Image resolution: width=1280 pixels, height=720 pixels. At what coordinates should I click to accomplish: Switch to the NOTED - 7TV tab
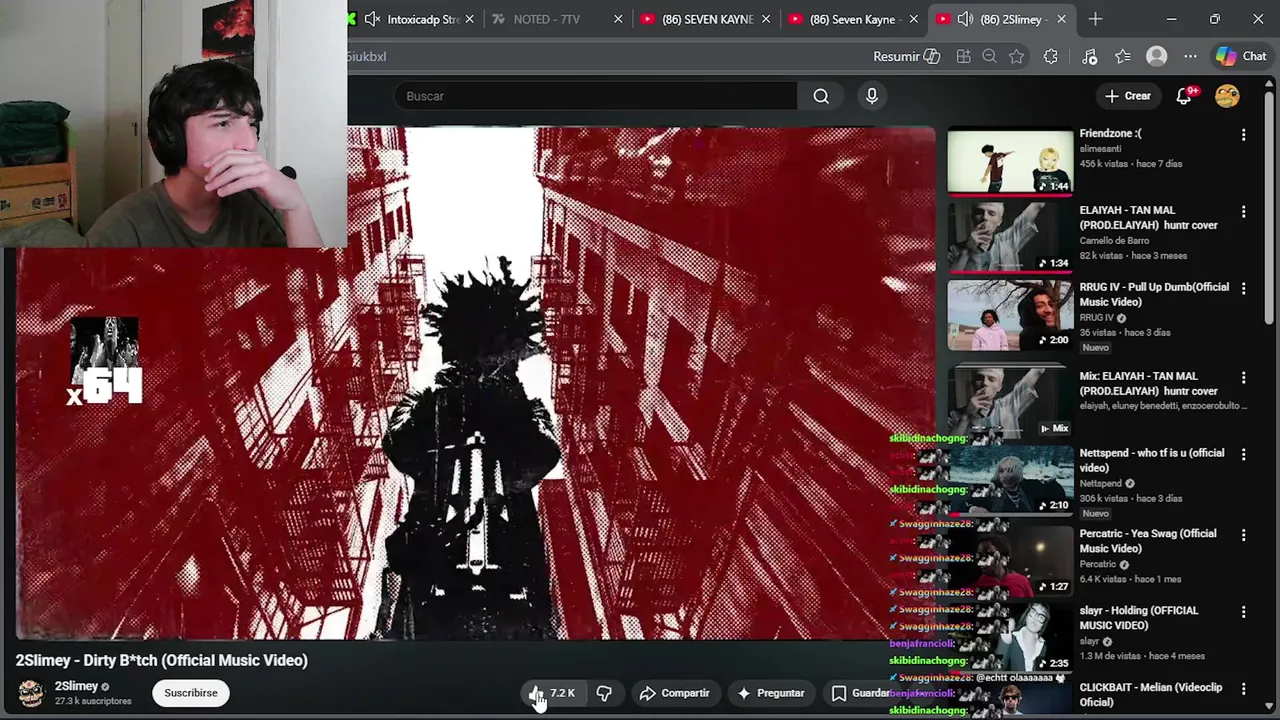546,19
